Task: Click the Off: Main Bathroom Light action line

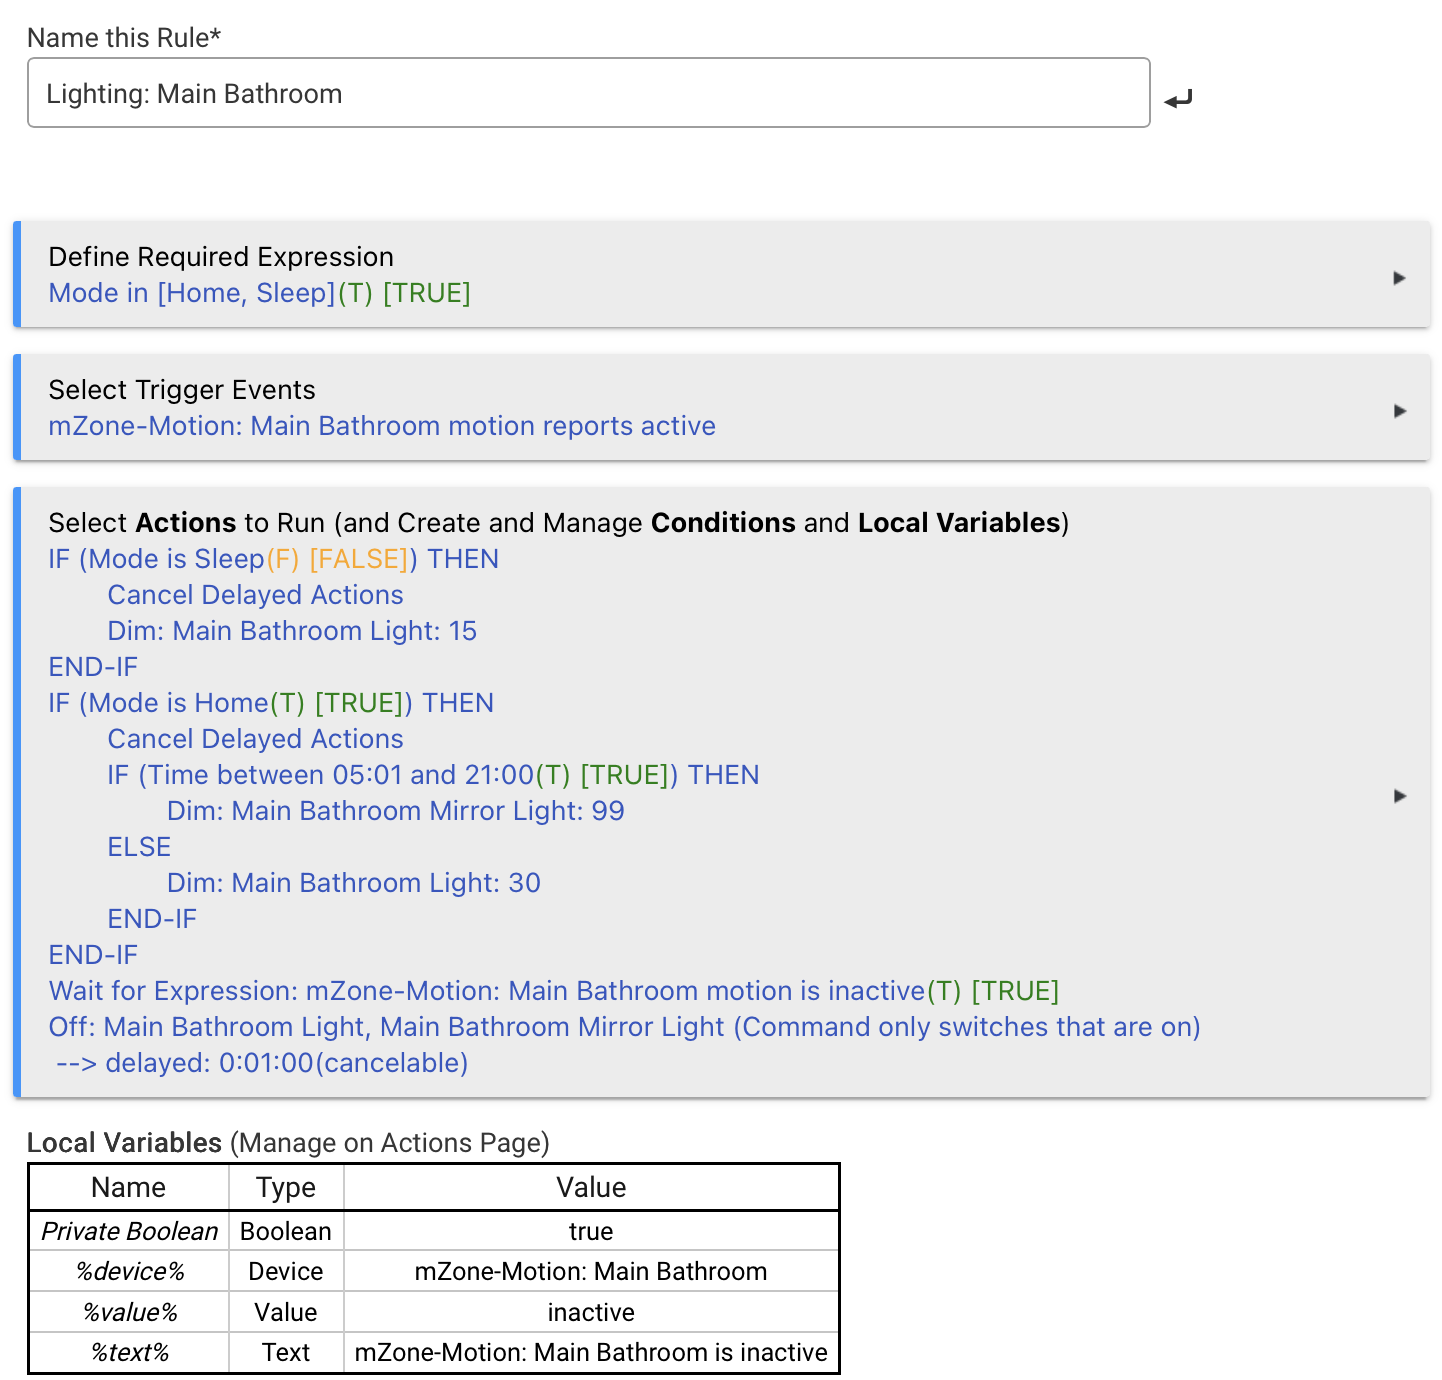Action: click(624, 1027)
